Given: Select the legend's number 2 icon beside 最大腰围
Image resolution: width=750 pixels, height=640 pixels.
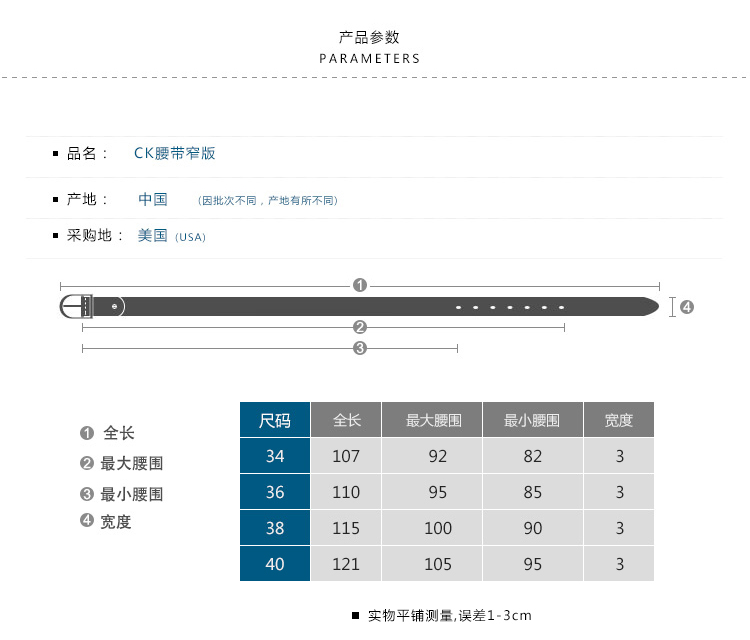Looking at the screenshot, I should pyautogui.click(x=87, y=463).
